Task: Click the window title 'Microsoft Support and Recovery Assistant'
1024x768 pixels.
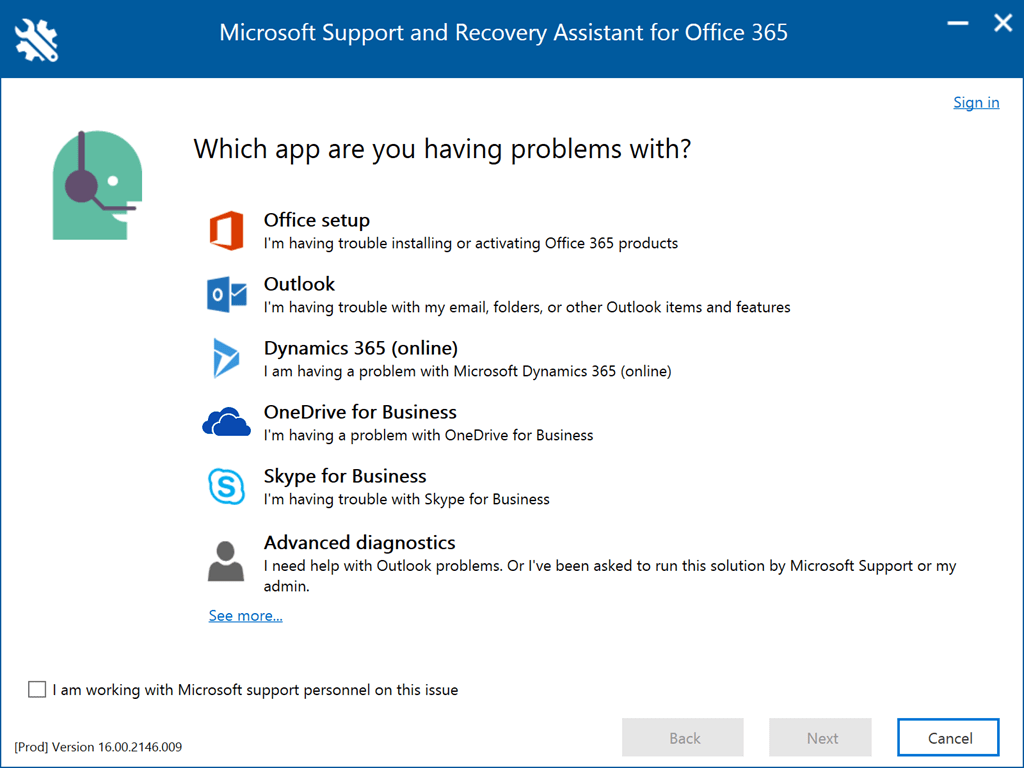Action: point(504,33)
